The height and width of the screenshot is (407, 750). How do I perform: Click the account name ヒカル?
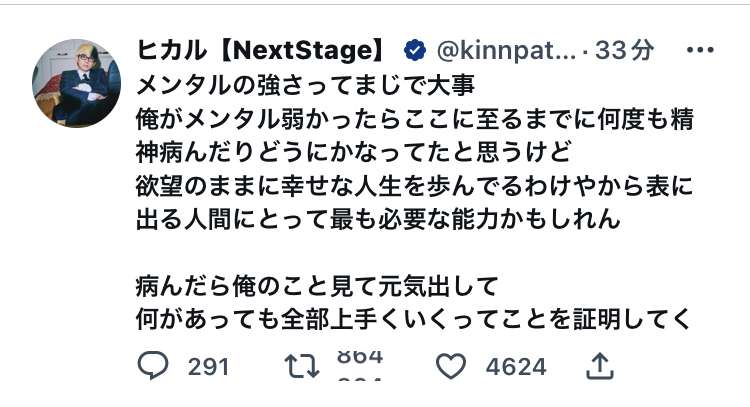click(x=168, y=50)
